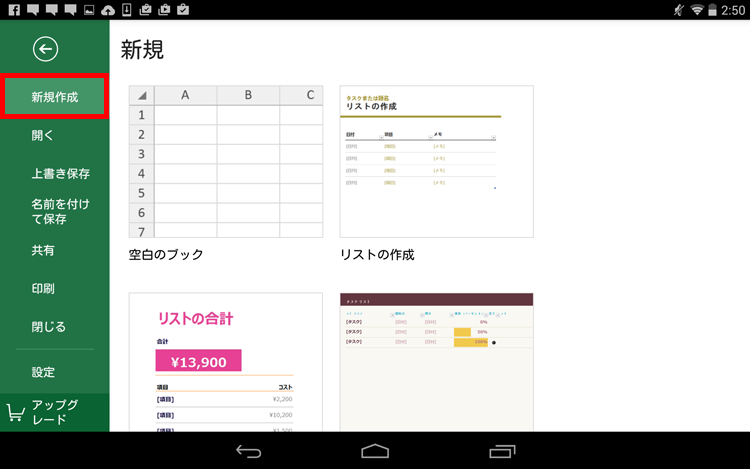Tap the Wi-Fi status icon
The height and width of the screenshot is (469, 750).
click(697, 10)
